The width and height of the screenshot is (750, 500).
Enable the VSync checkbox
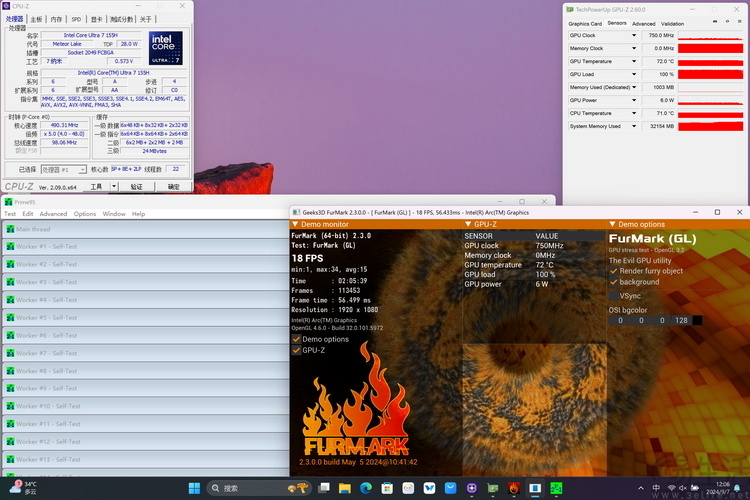614,296
